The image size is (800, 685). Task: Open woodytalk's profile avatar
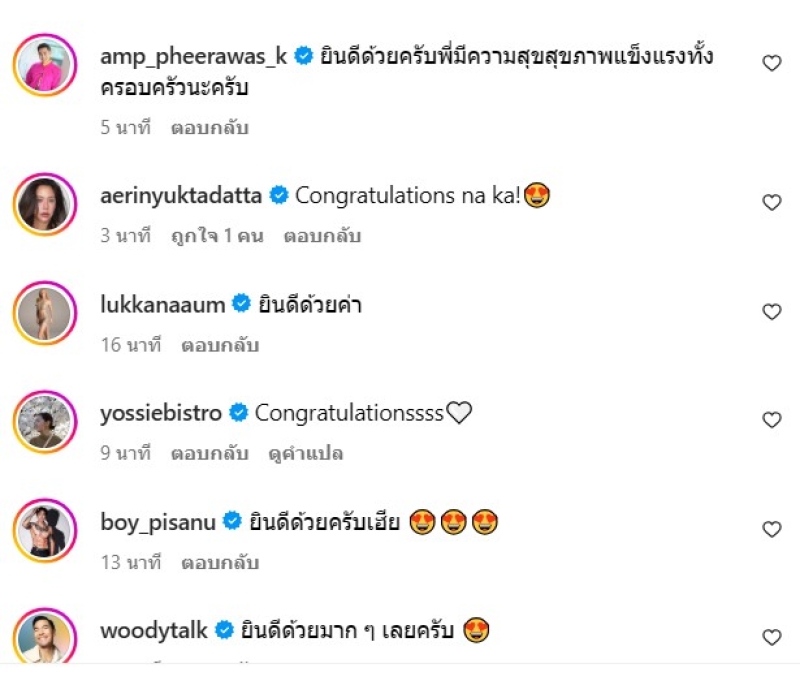[45, 636]
